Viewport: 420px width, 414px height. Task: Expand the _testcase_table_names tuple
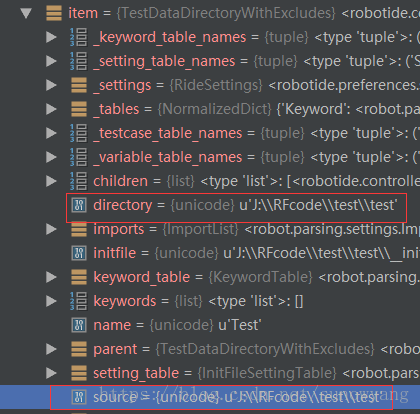(x=51, y=133)
